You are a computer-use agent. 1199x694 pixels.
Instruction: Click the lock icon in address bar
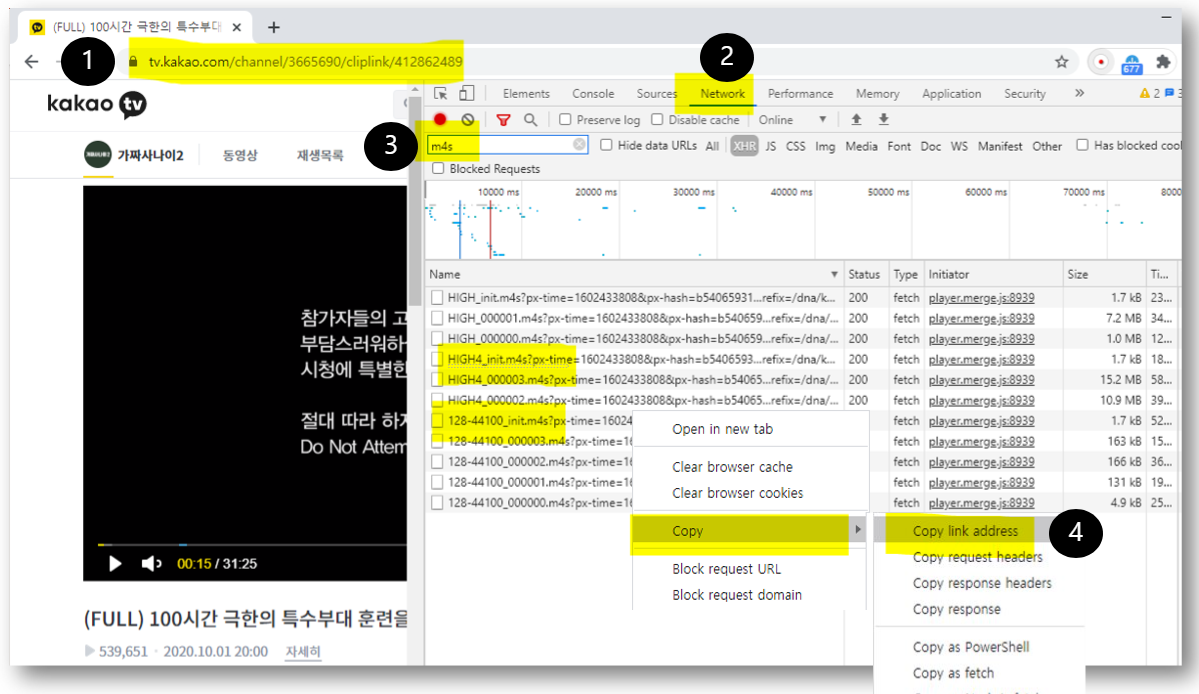click(x=133, y=62)
